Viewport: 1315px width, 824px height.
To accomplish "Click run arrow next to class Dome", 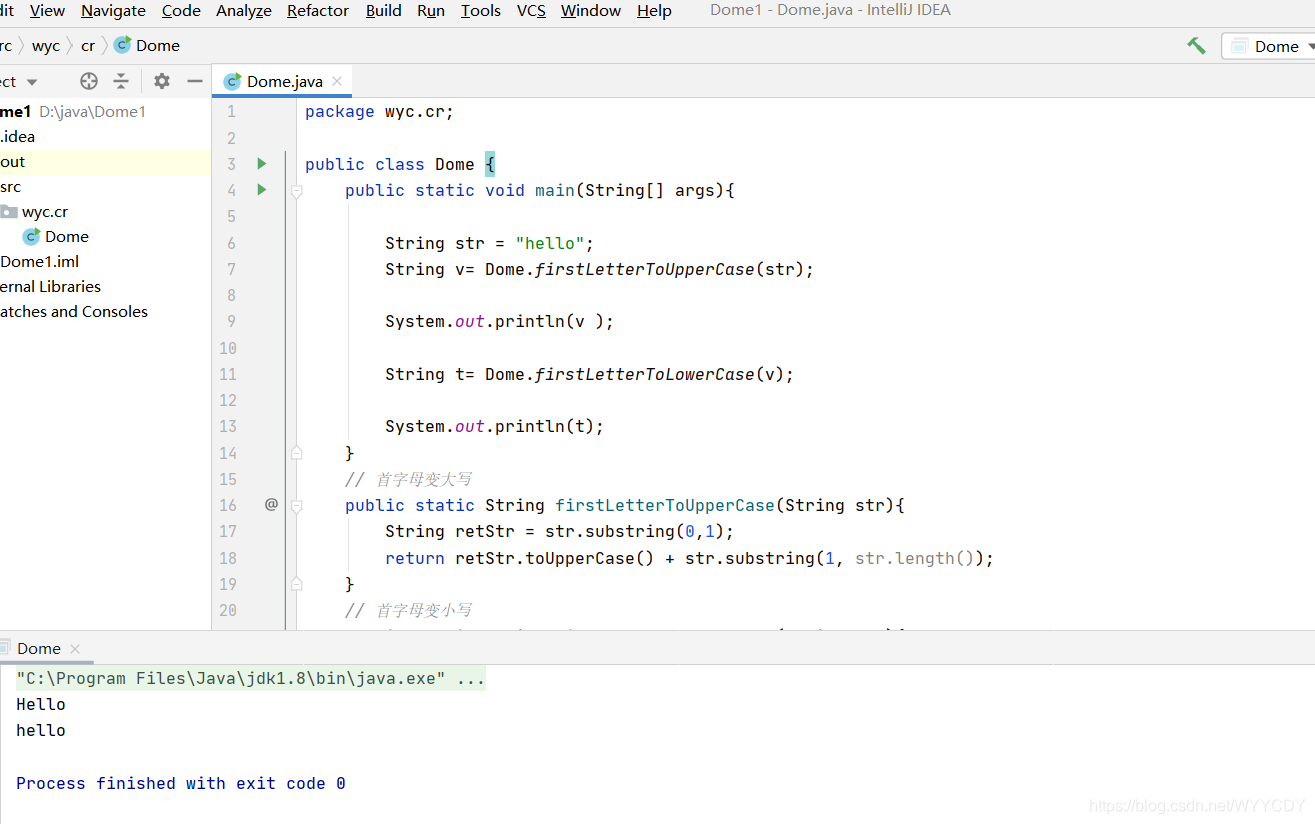I will (x=262, y=163).
